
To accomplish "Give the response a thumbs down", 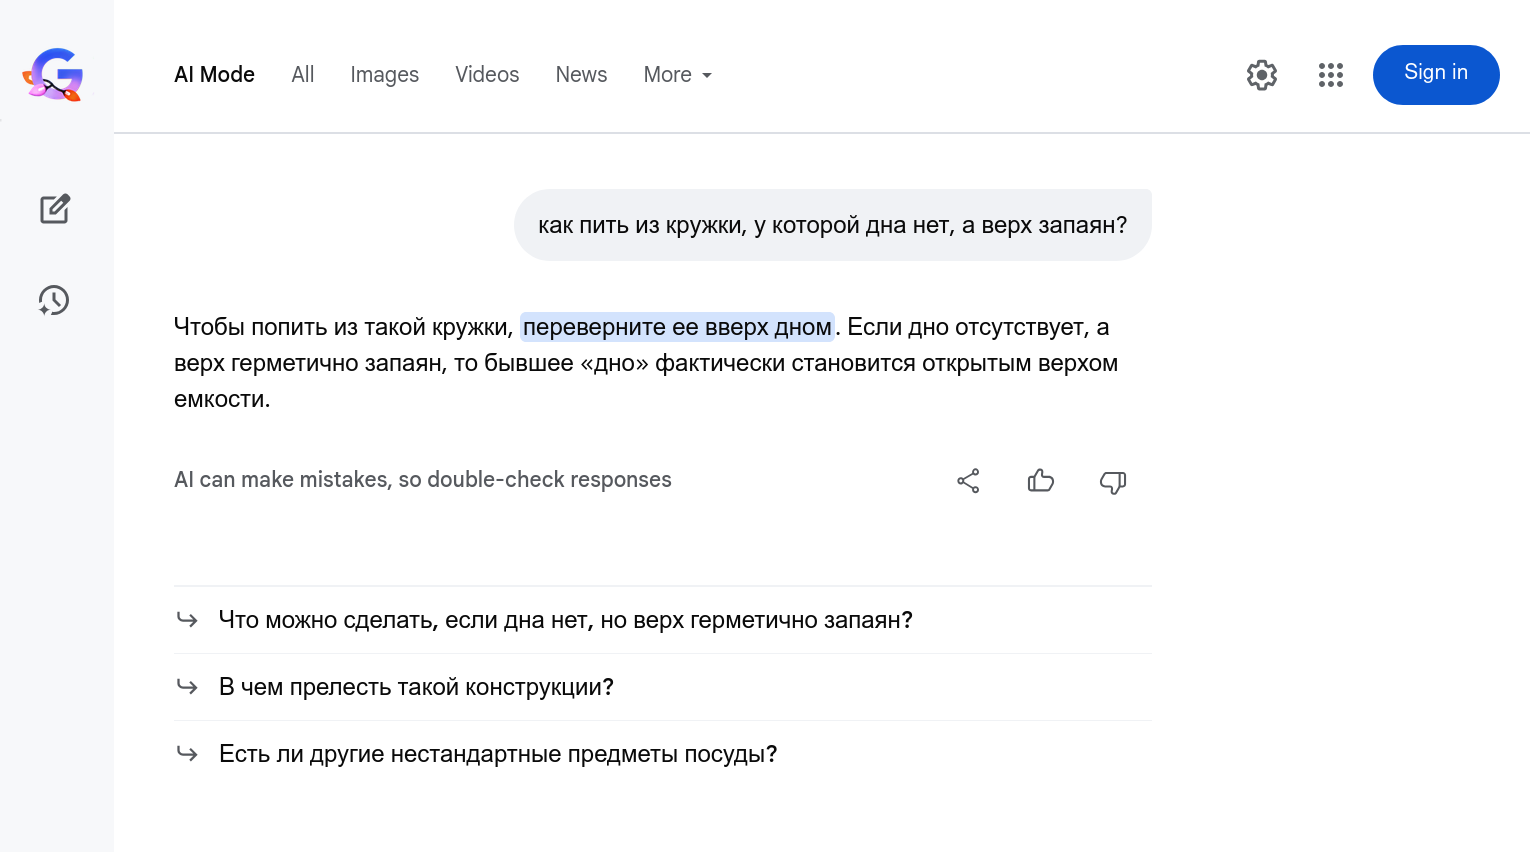I will coord(1112,482).
